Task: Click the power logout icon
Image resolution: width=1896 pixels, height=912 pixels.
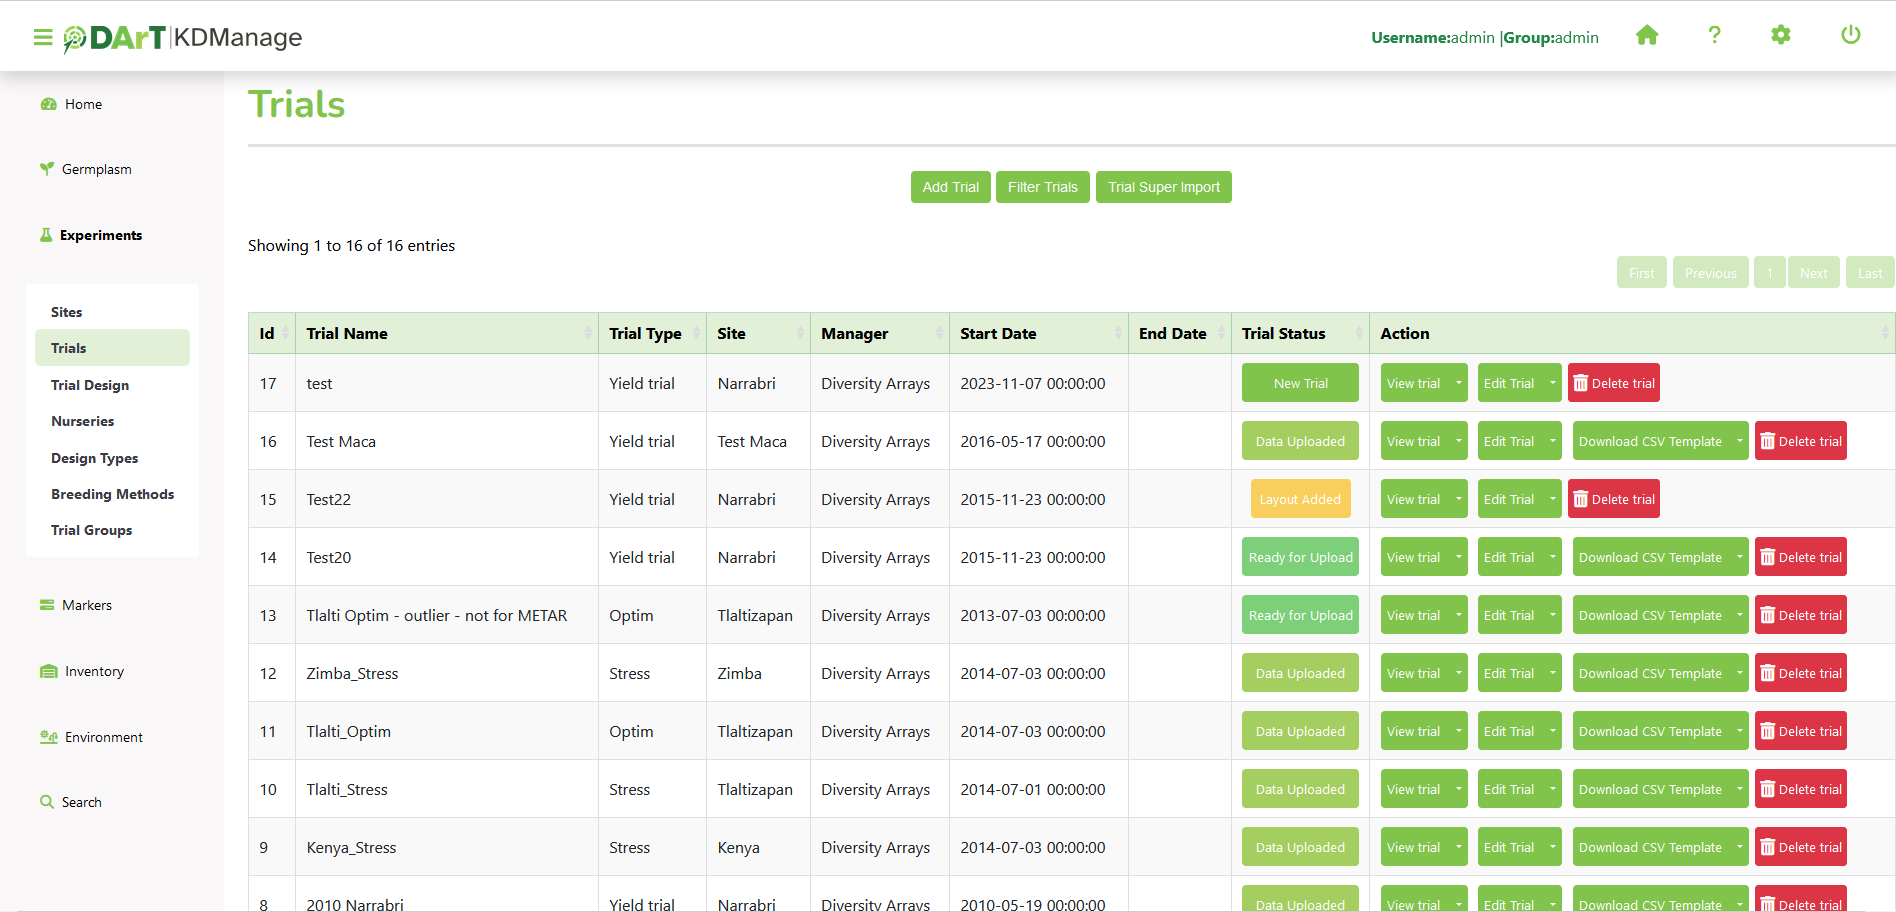Action: pyautogui.click(x=1850, y=36)
